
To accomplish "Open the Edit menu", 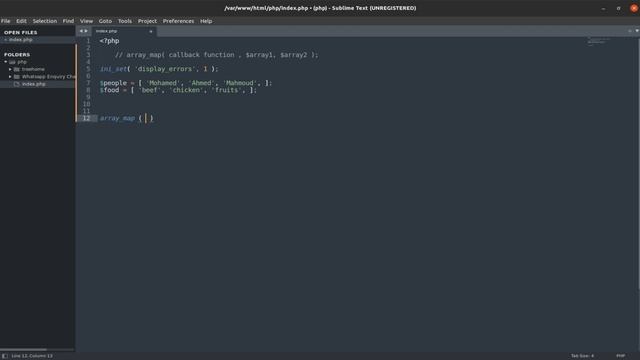I will 21,21.
